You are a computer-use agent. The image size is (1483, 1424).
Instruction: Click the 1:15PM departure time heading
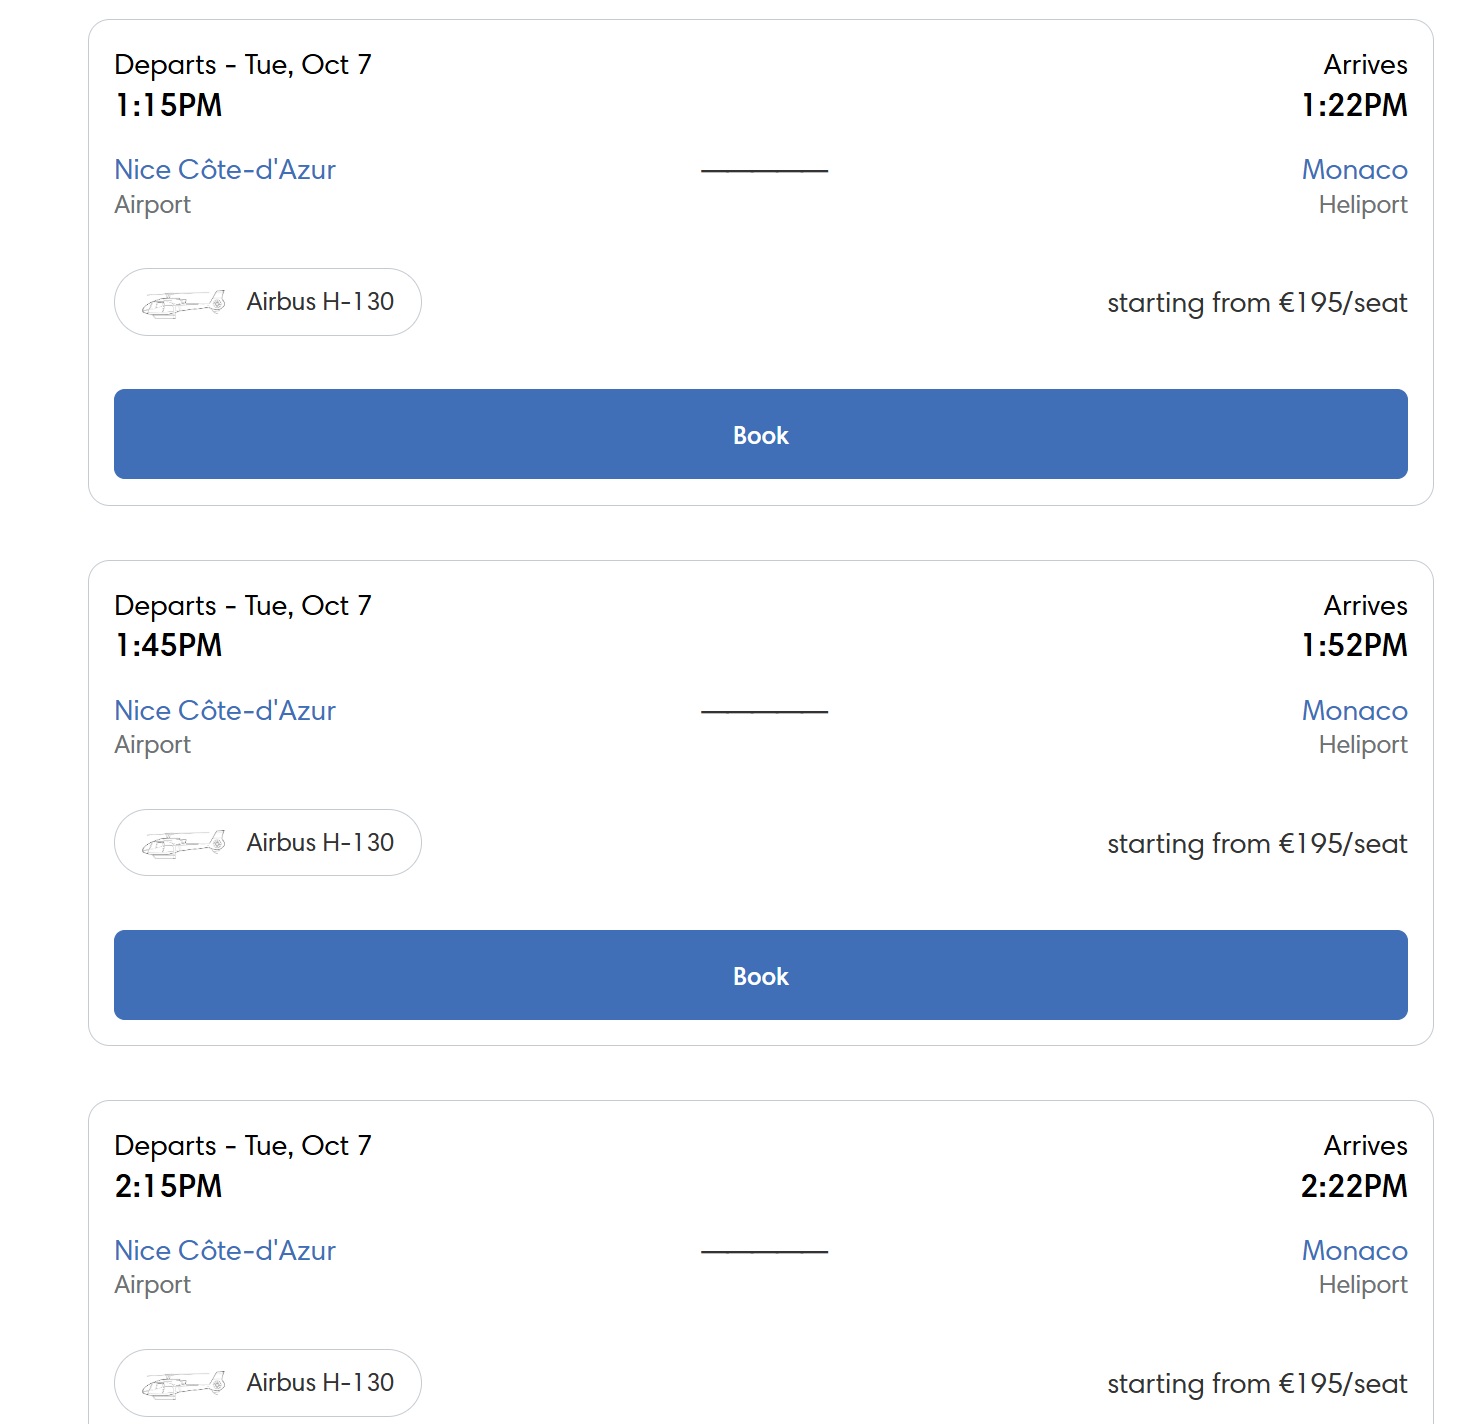coord(168,105)
